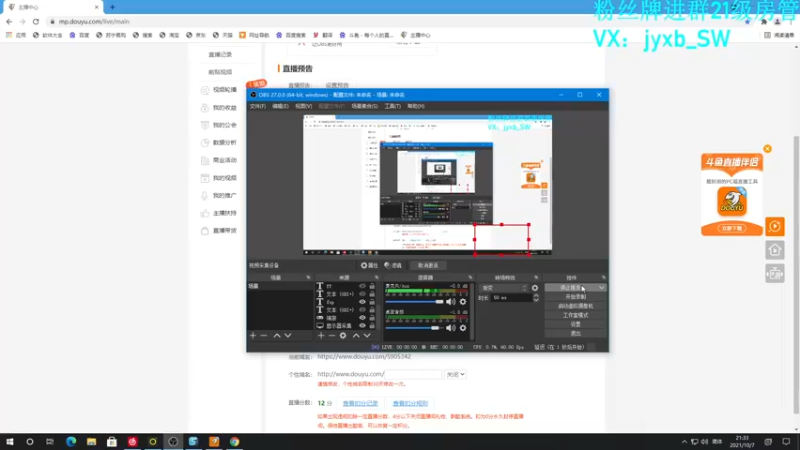The height and width of the screenshot is (450, 800).
Task: Open the scene transition properties gear
Action: (x=535, y=288)
